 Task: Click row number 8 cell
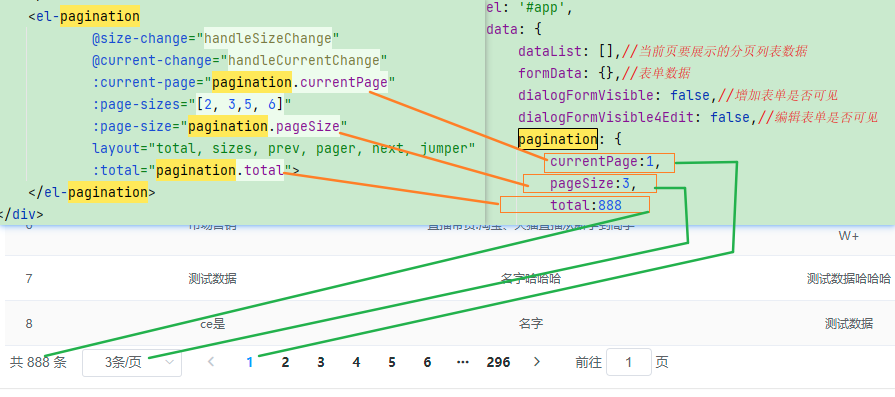(29, 324)
